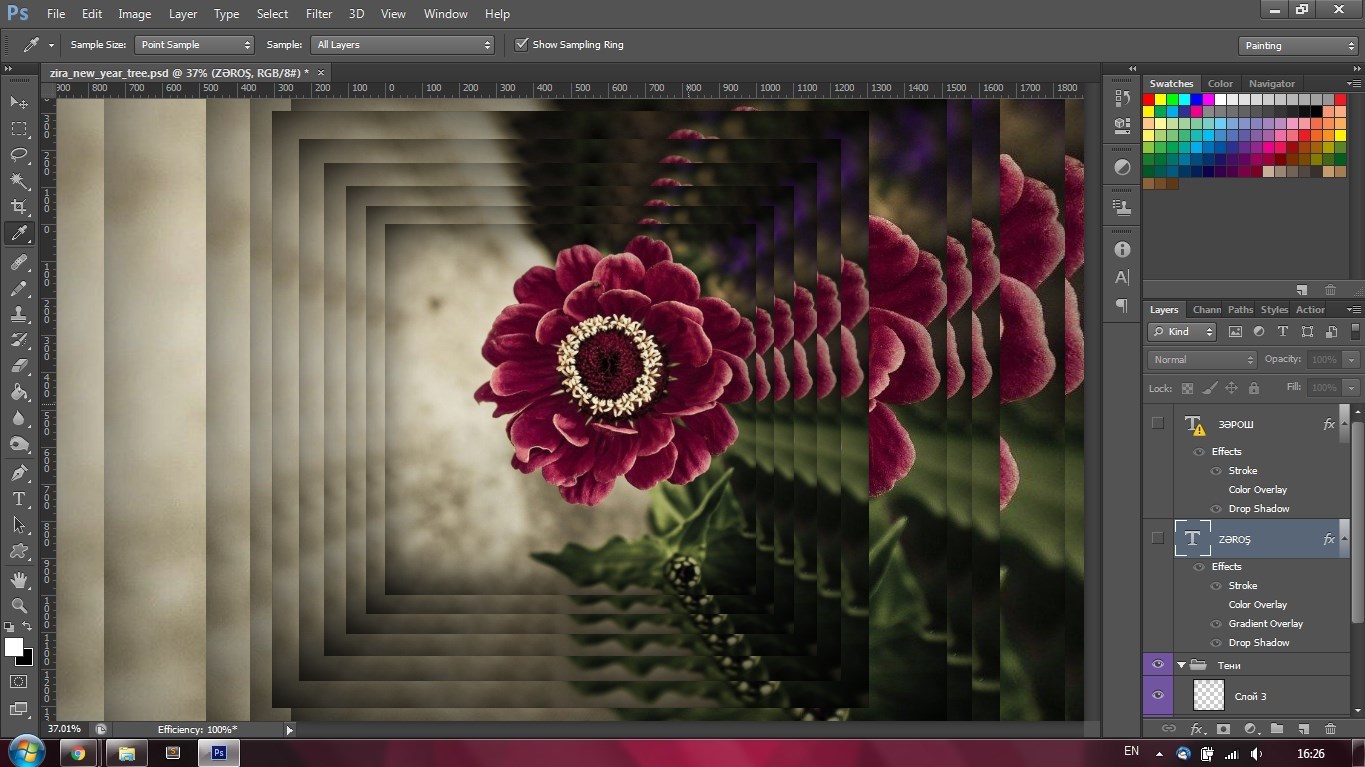Toggle Show Sampling Ring checkbox

pyautogui.click(x=521, y=44)
